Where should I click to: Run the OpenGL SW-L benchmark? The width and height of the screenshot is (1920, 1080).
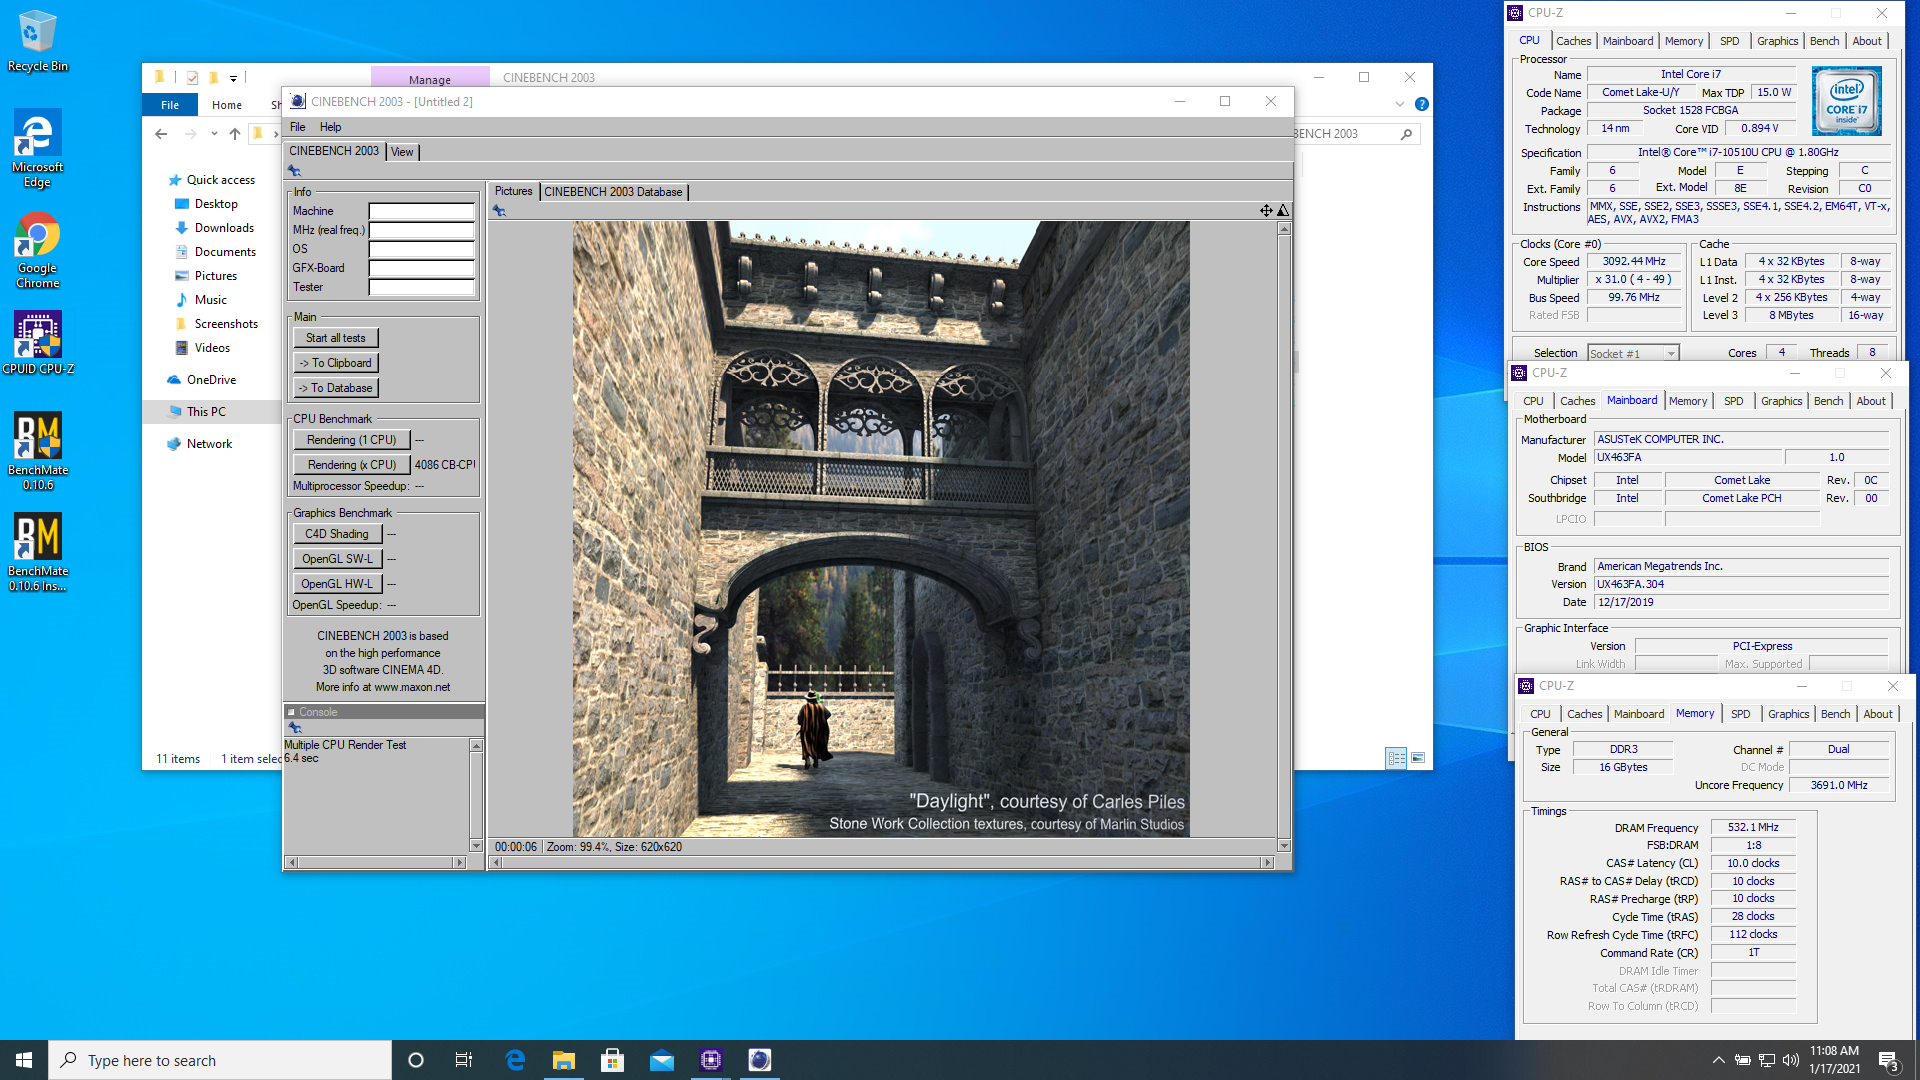(x=337, y=559)
